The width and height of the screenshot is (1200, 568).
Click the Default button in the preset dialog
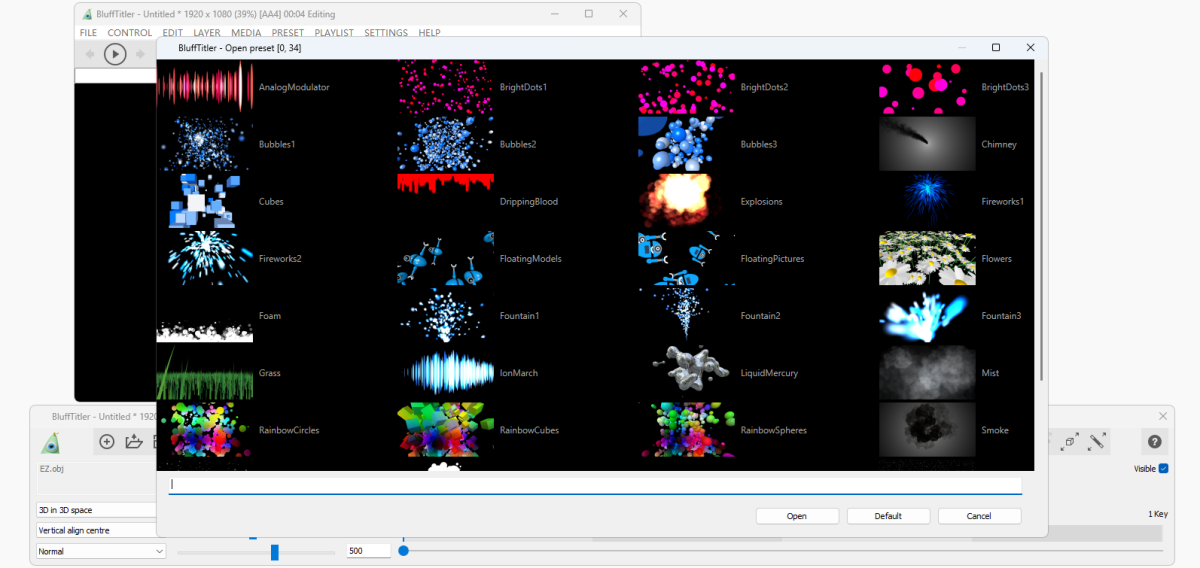(x=888, y=516)
